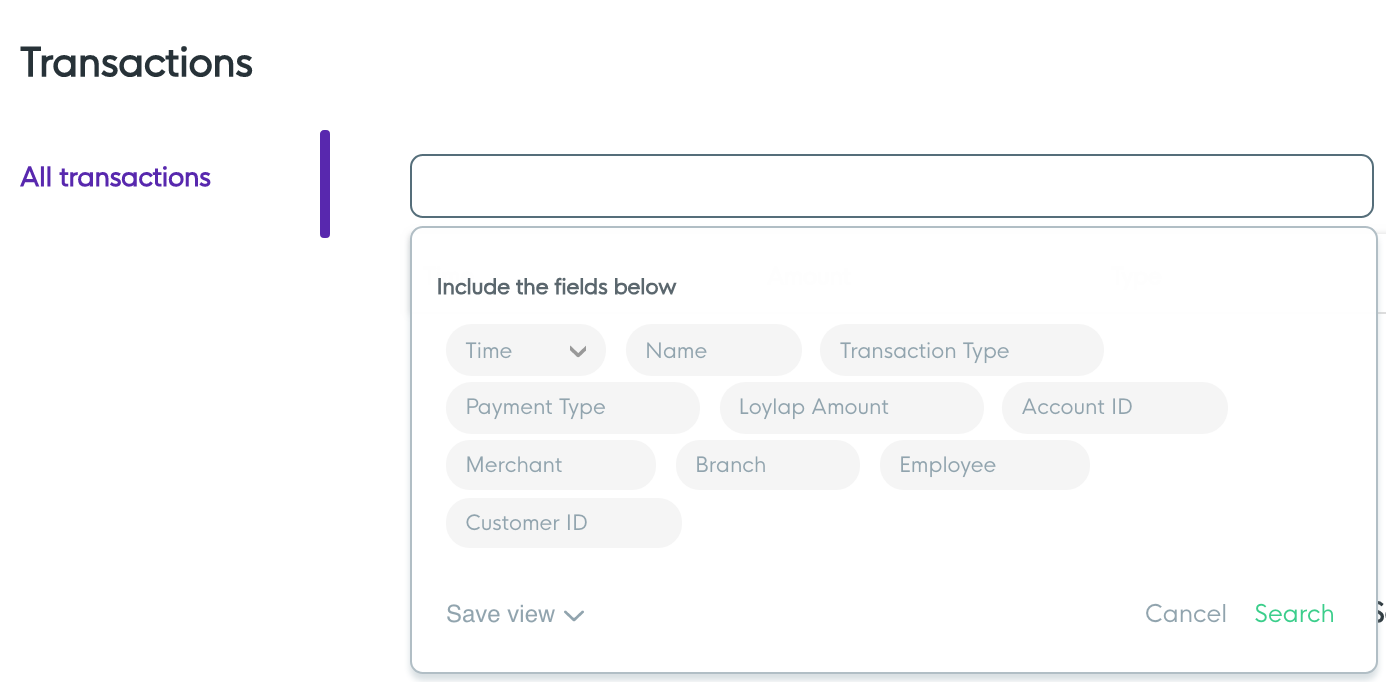Viewport: 1386px width, 682px height.
Task: Expand the Save view dropdown
Action: click(574, 616)
